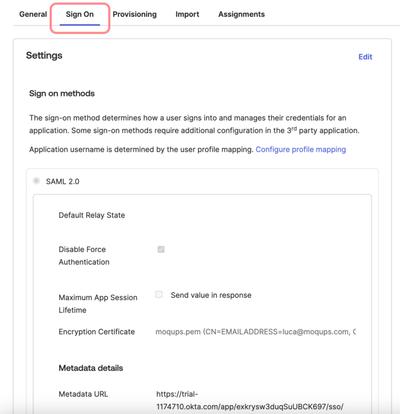Switch to the Sign On tab
Screen dimensions: 400x414
80,14
